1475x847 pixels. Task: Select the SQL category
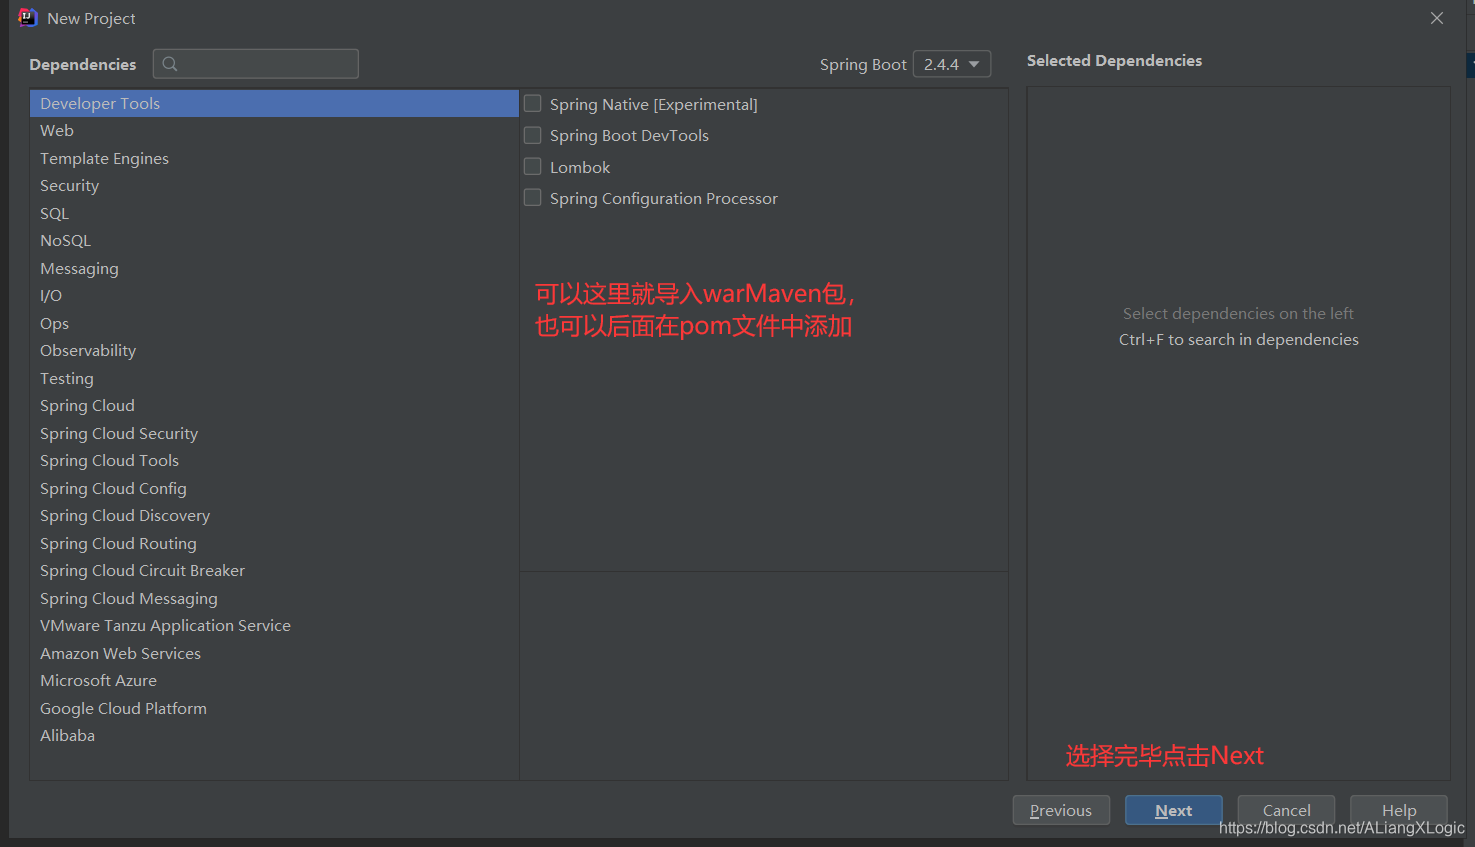click(274, 213)
